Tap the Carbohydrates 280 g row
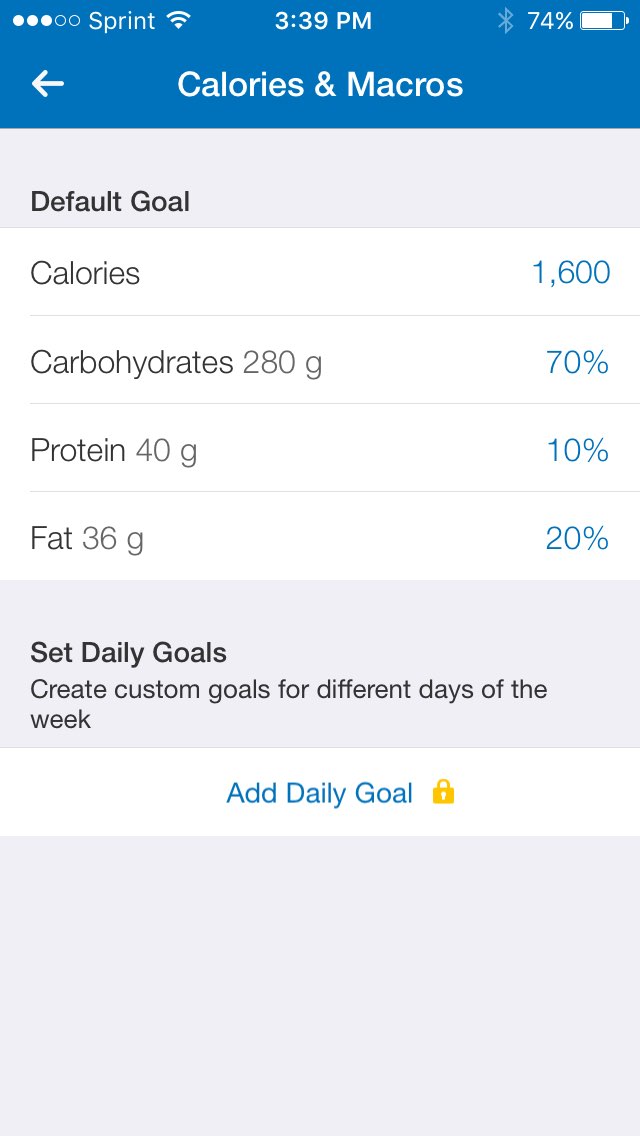Image resolution: width=640 pixels, height=1136 pixels. point(177,362)
